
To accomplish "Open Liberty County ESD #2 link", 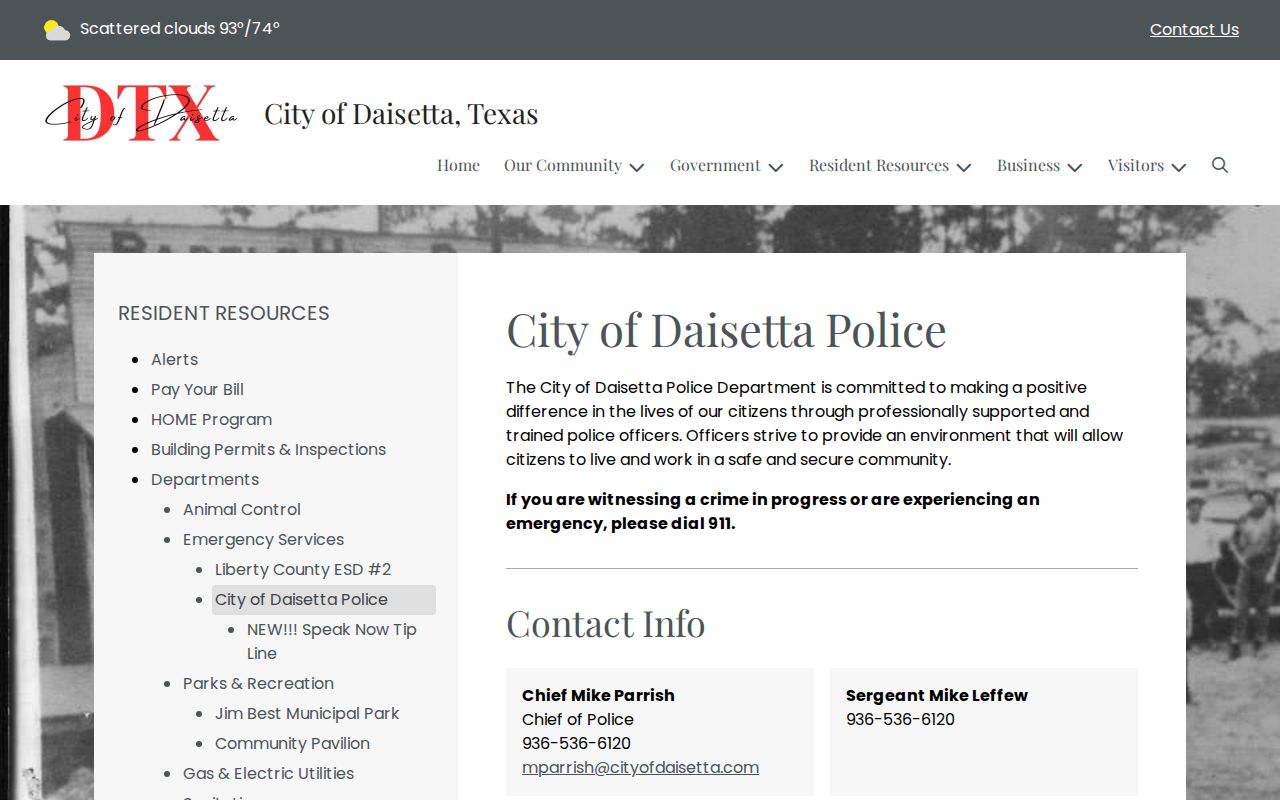I will click(303, 569).
